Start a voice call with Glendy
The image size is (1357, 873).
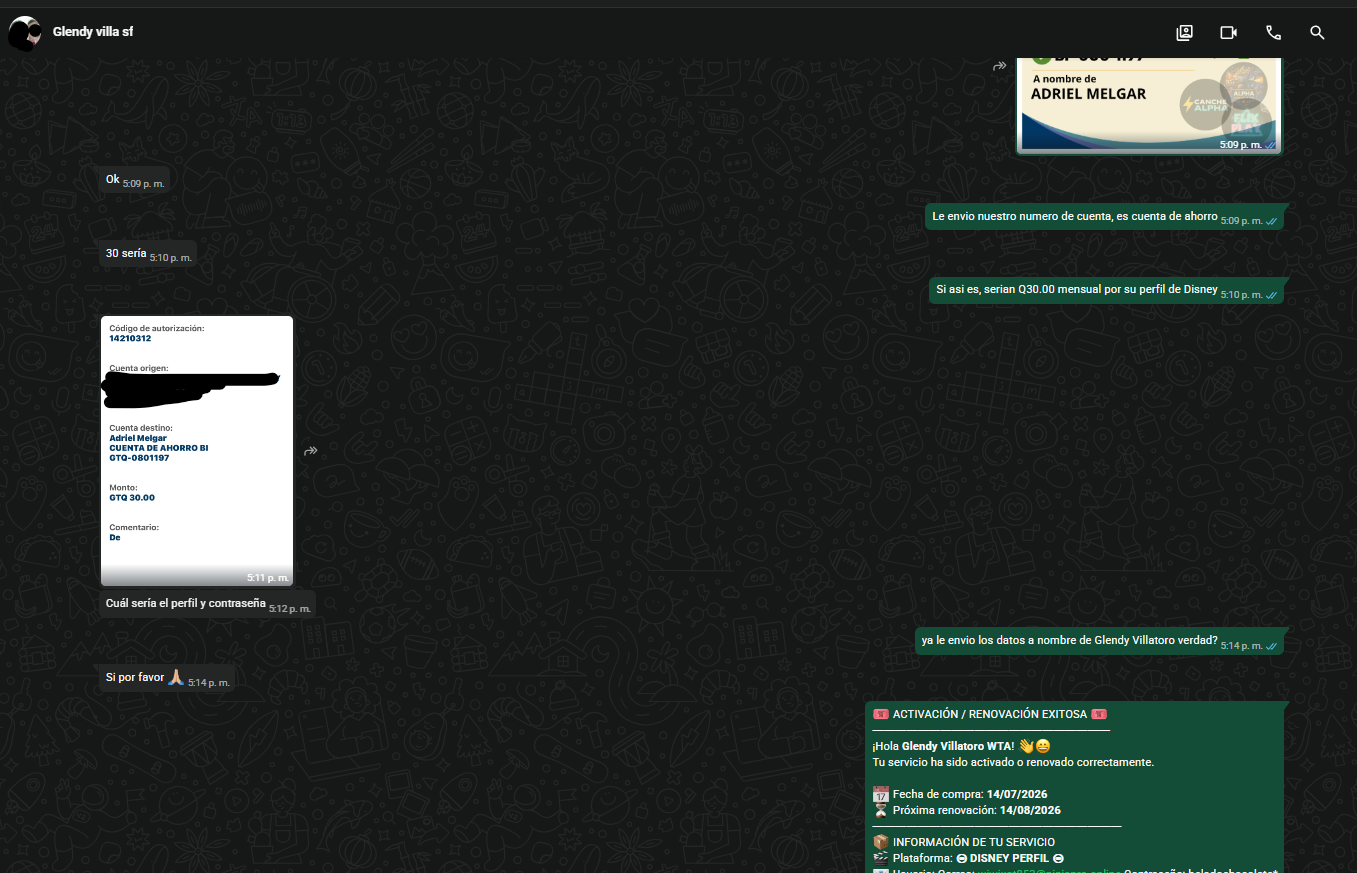tap(1273, 33)
